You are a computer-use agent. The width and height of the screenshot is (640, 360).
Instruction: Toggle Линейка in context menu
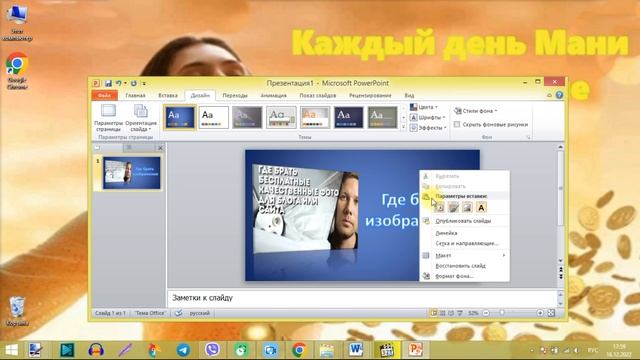(x=464, y=233)
